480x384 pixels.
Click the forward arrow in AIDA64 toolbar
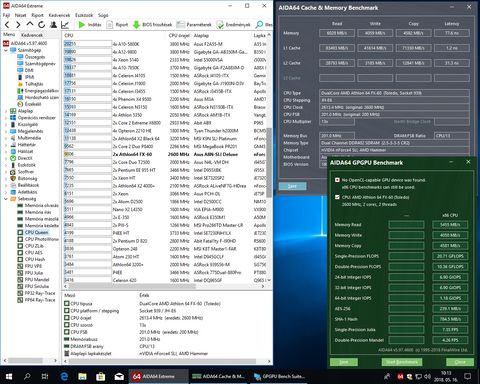[x=18, y=25]
